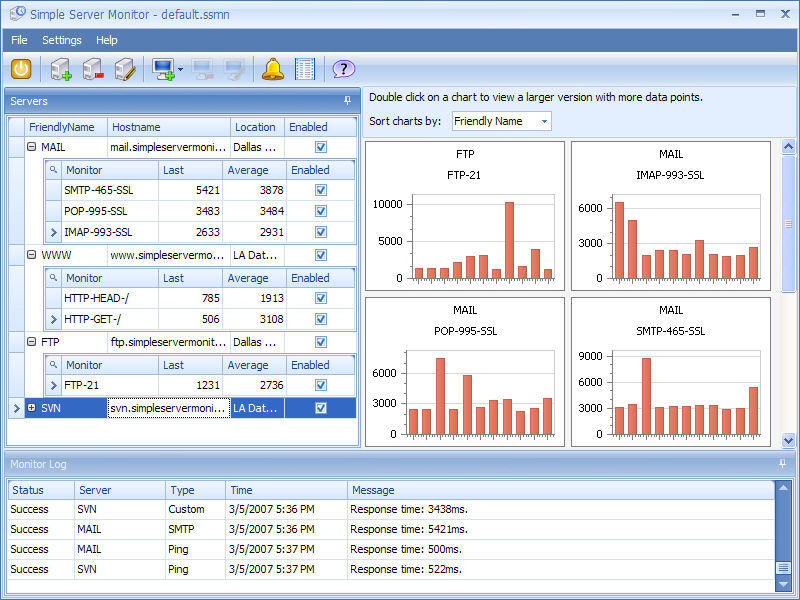
Task: Open the Sort charts by dropdown
Action: click(x=501, y=121)
